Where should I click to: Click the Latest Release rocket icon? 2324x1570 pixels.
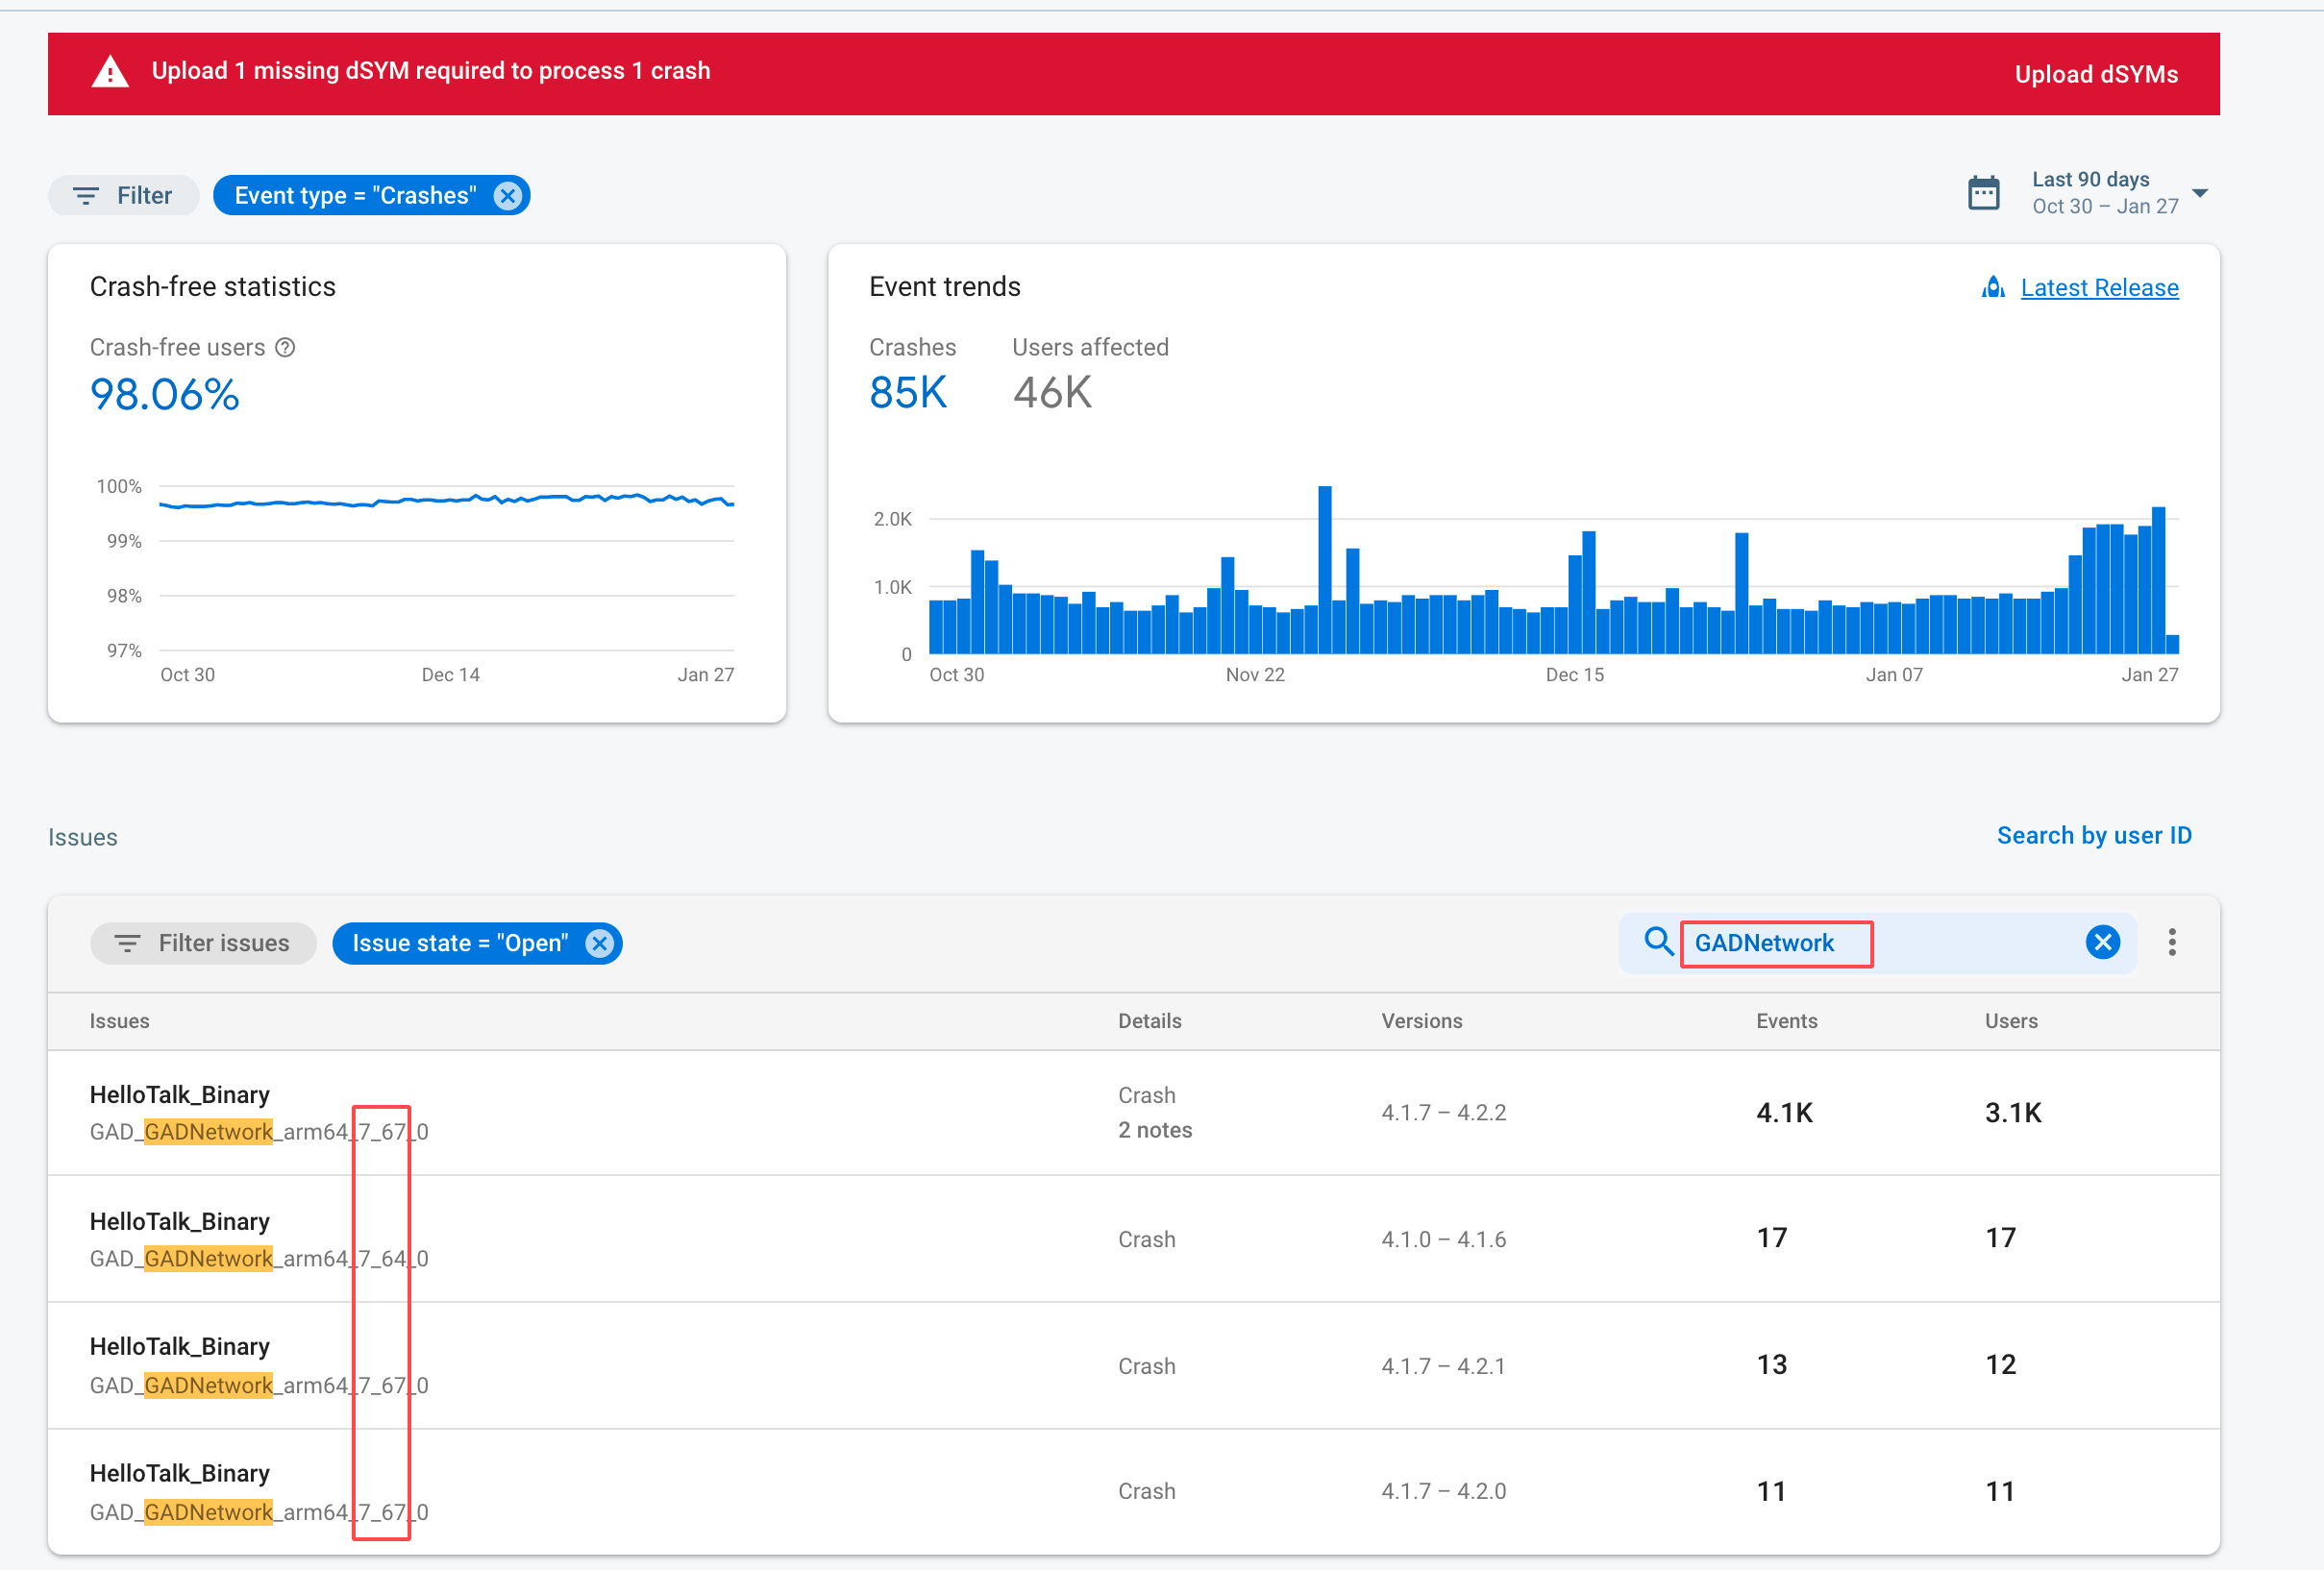point(1993,288)
